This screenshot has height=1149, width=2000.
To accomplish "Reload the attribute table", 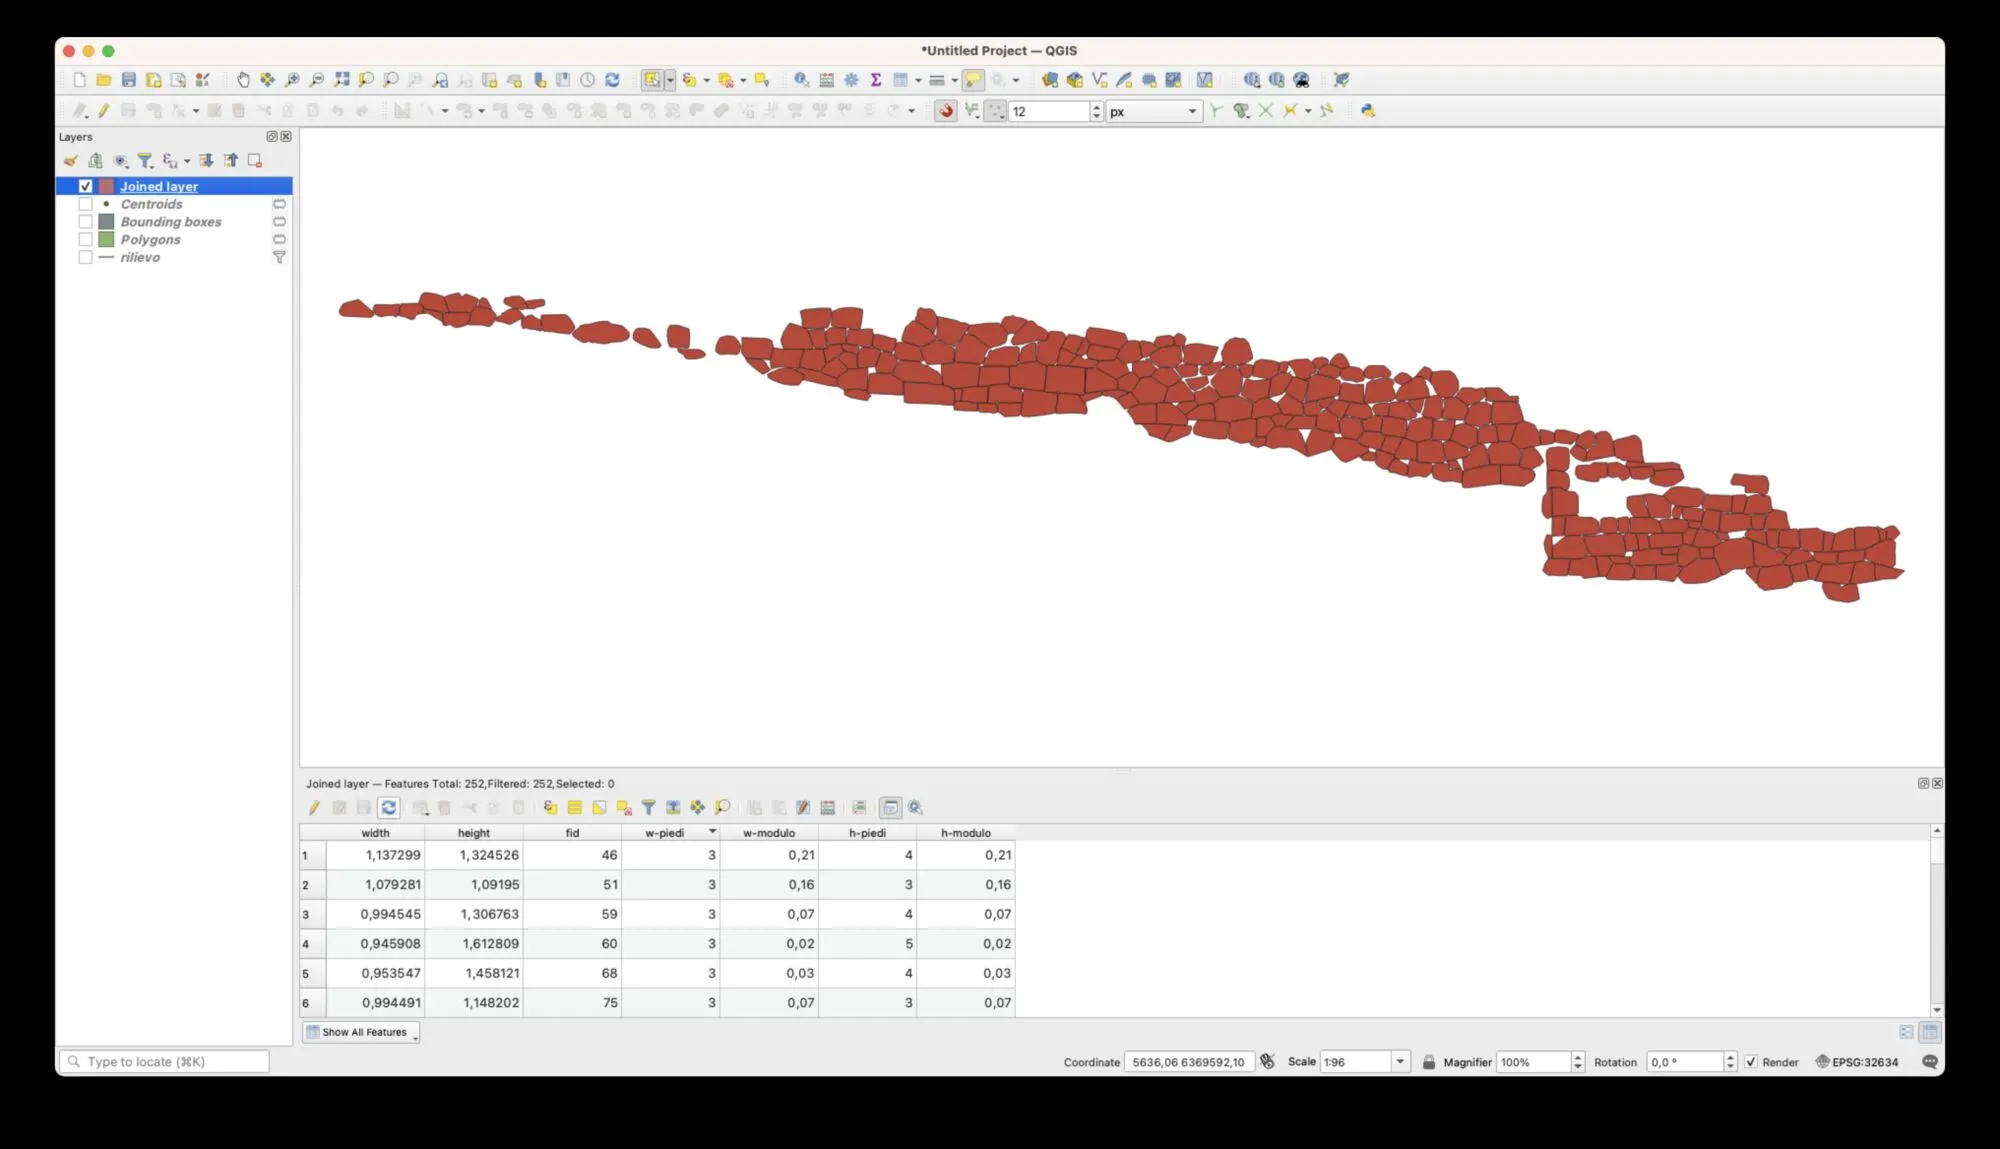I will 389,808.
